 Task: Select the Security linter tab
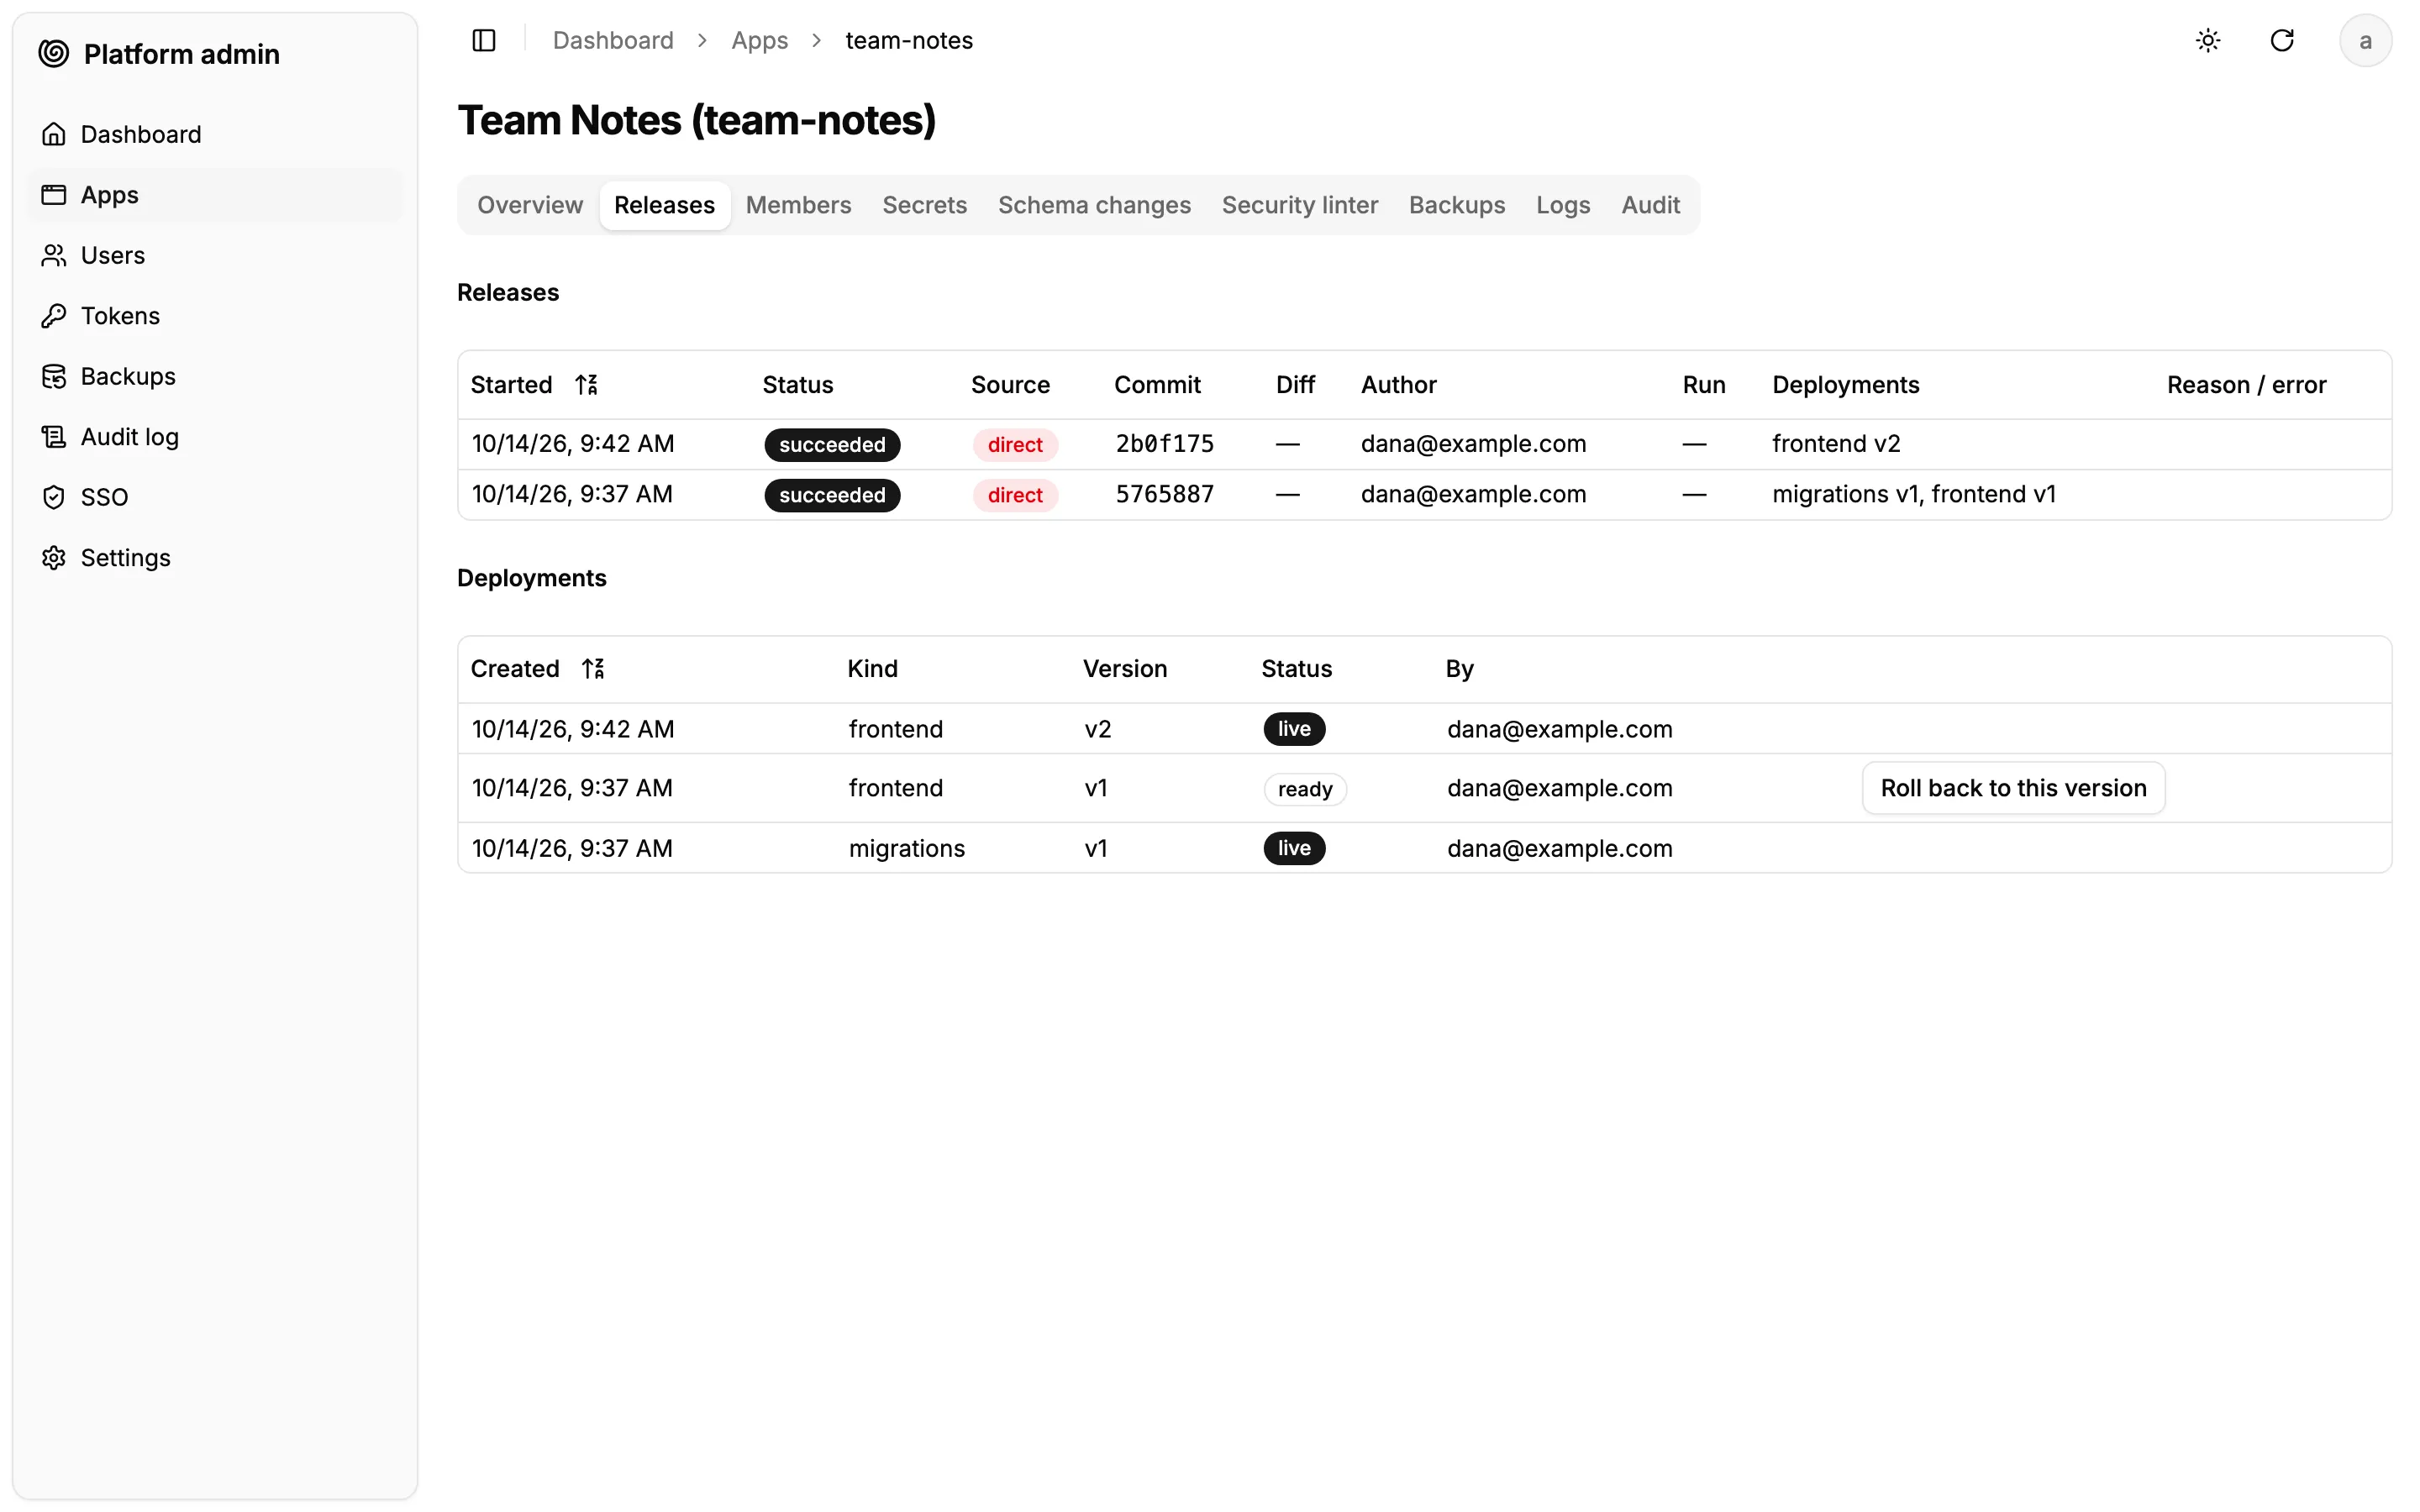click(x=1299, y=205)
